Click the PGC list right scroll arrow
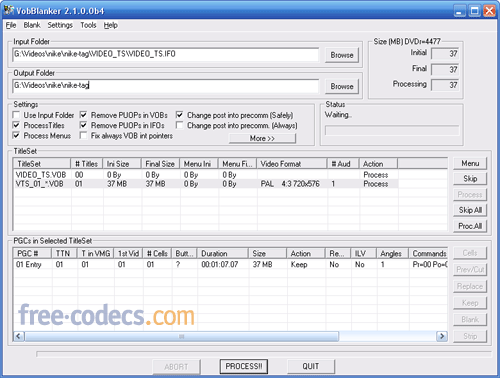500x378 pixels. coord(442,336)
